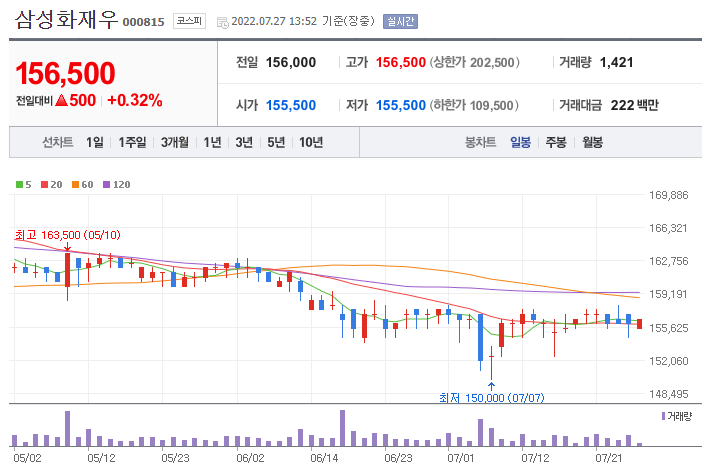Click the red 20-day moving average swatch
Screen dimensions: 702x469
pyautogui.click(x=44, y=184)
